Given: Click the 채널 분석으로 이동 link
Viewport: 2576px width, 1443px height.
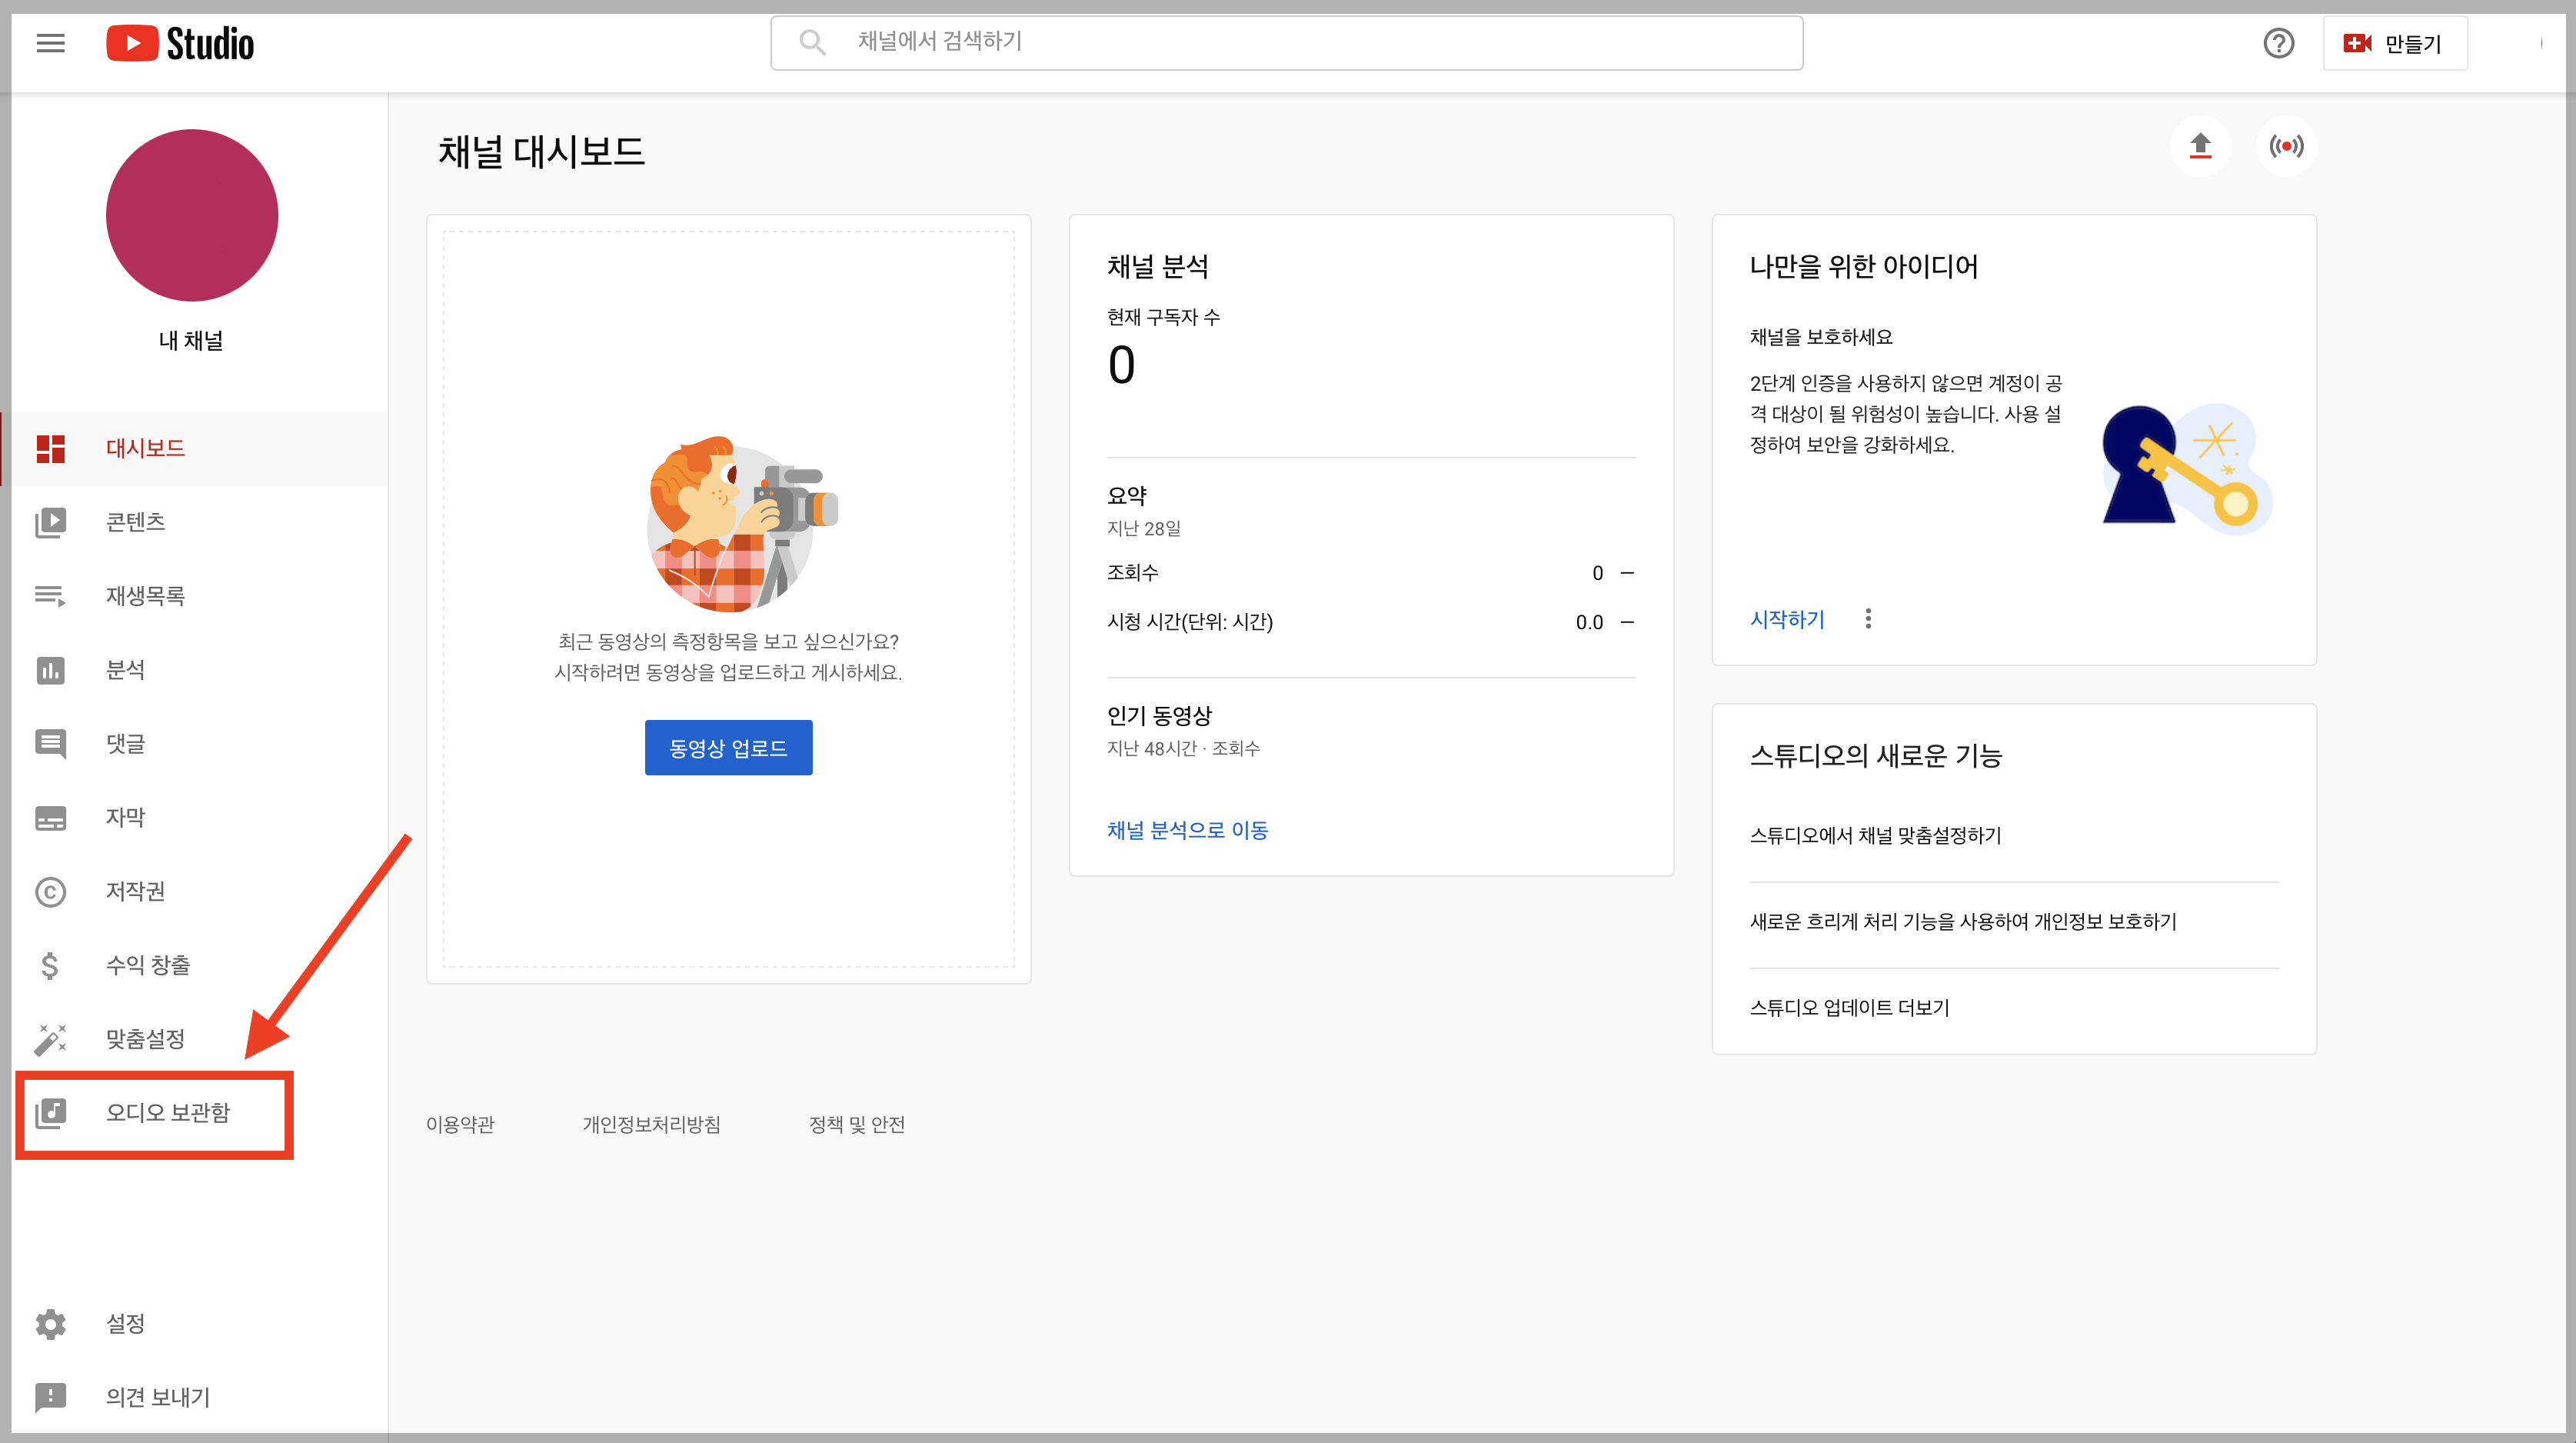Looking at the screenshot, I should pos(1187,830).
